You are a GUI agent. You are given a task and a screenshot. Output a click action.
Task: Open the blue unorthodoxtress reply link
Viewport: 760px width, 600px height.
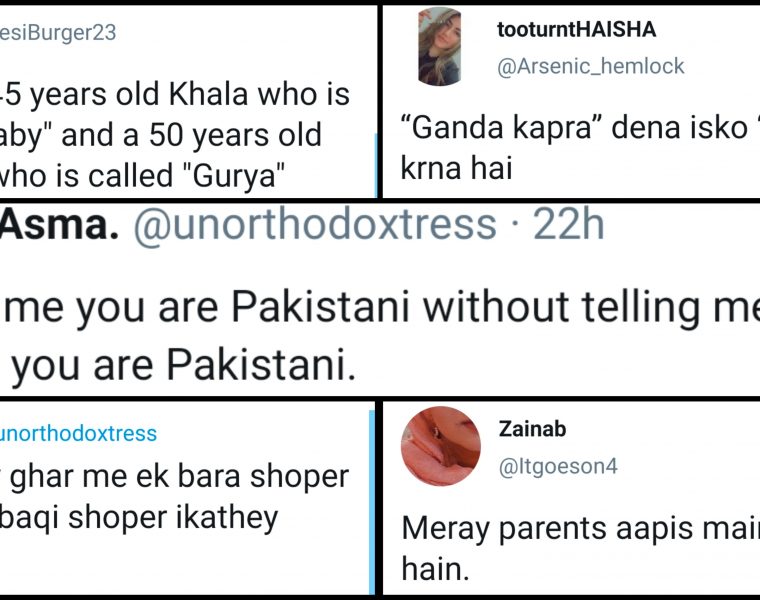coord(78,433)
